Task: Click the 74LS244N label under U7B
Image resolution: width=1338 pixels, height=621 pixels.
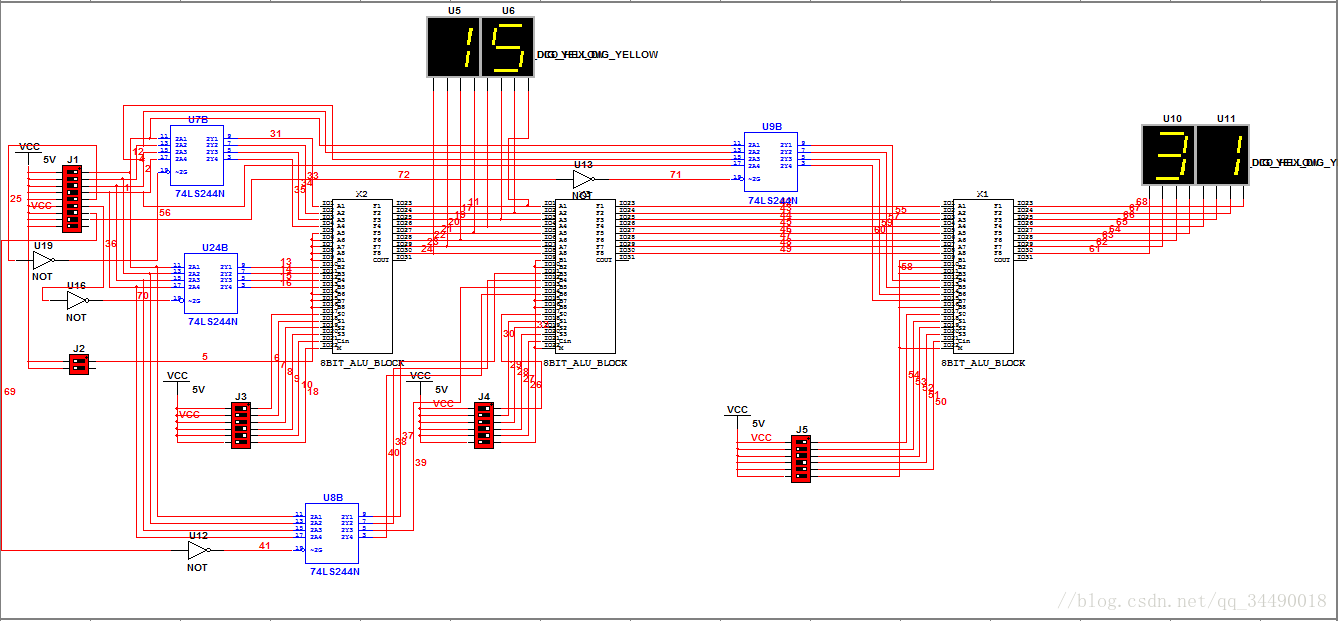Action: click(199, 194)
